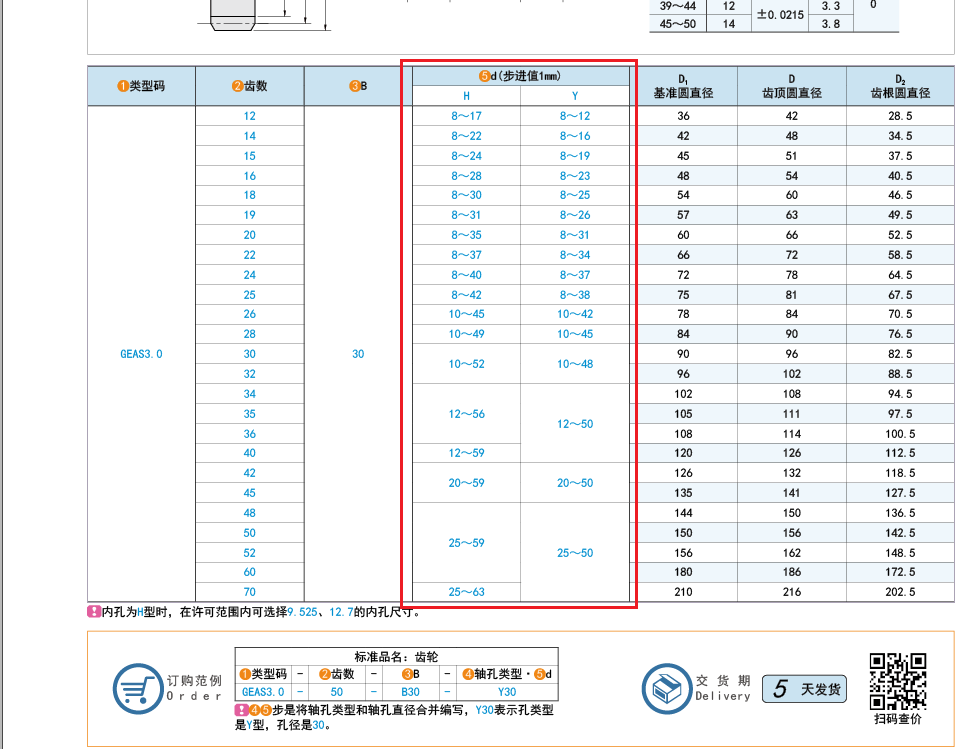Viewport: 975px width, 749px height.
Task: Click the orange number 2 badge beside 齿数 in table header
Action: [x=238, y=86]
